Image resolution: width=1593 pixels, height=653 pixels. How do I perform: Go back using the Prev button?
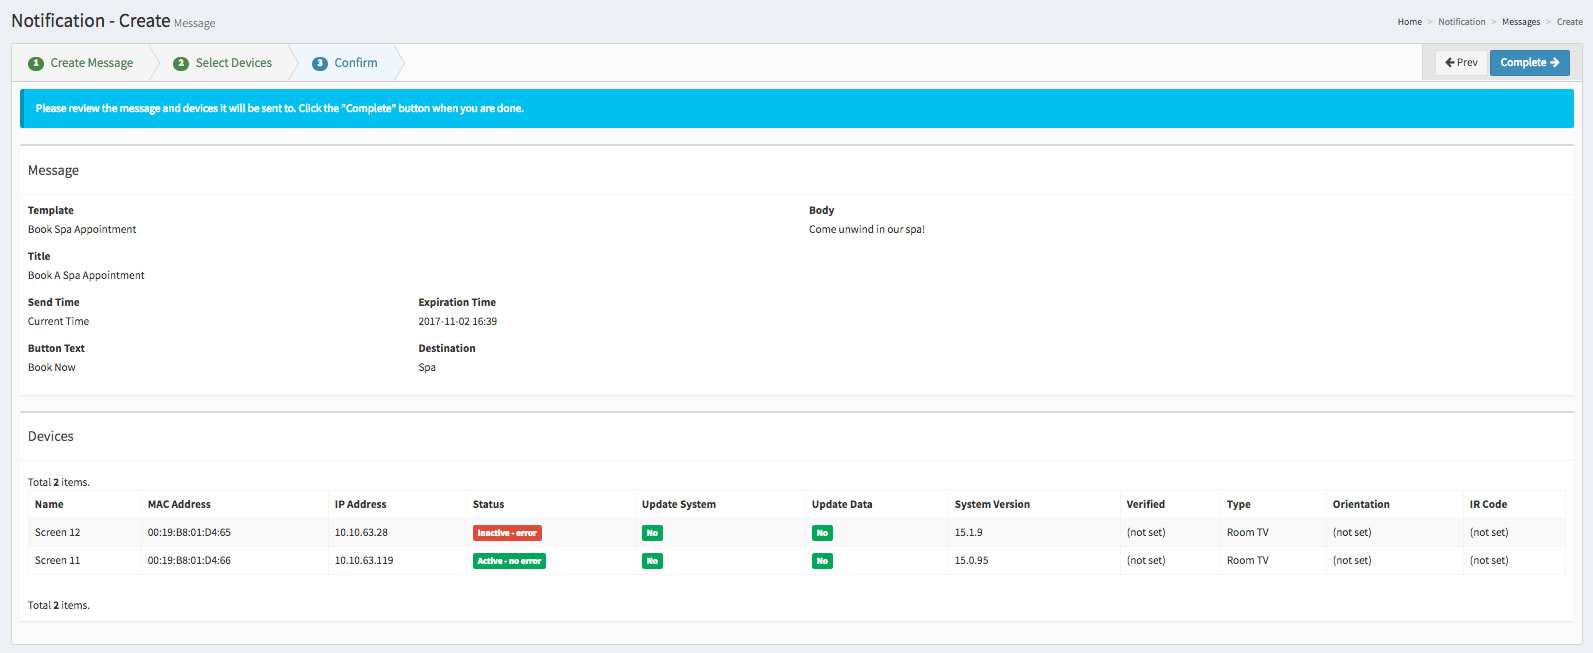click(1461, 63)
